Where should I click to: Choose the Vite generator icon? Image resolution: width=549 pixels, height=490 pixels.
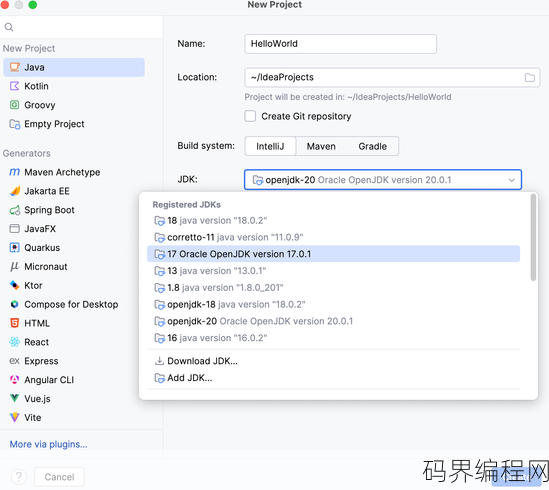(14, 417)
